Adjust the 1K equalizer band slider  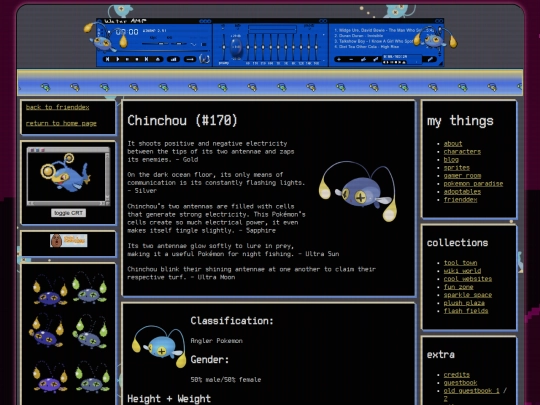click(x=278, y=47)
